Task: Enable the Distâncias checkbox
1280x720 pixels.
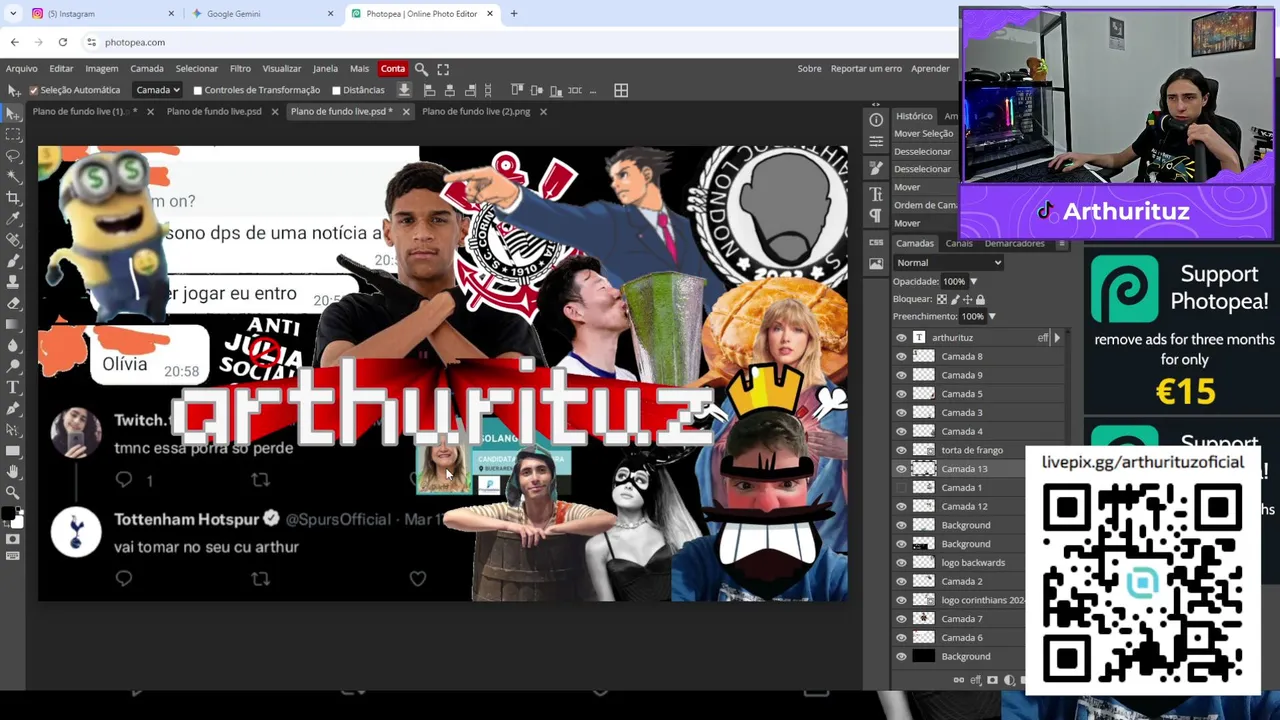Action: pos(336,90)
